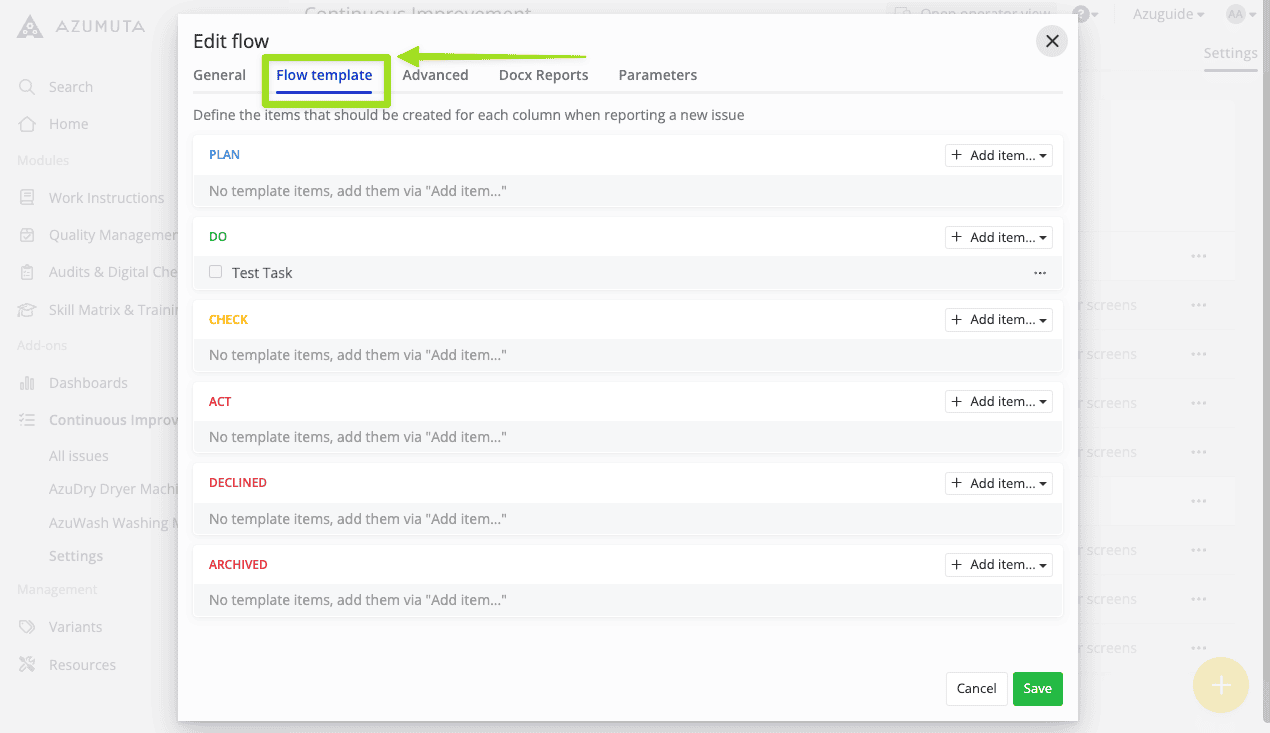Screen dimensions: 1270x733
Task: Click the yellow plus floating button
Action: 1220,685
